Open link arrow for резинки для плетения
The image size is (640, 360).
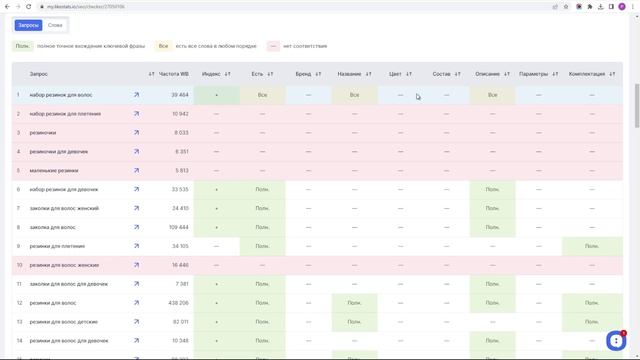coord(136,246)
